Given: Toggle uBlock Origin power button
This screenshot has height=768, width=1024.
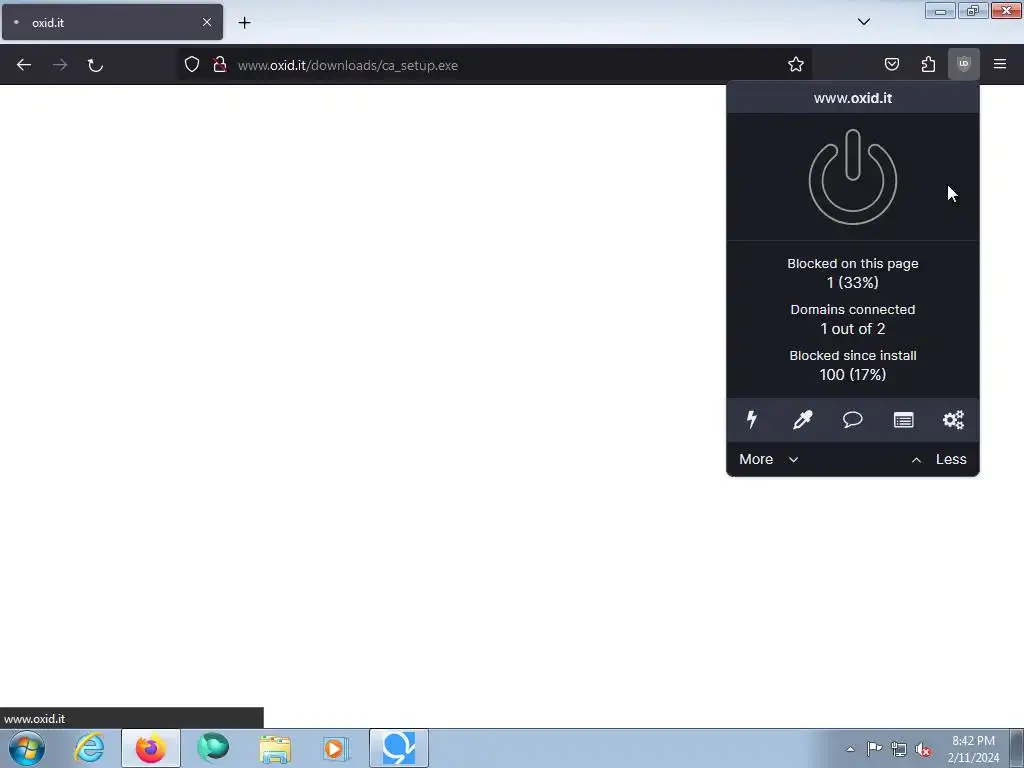Looking at the screenshot, I should pyautogui.click(x=852, y=177).
